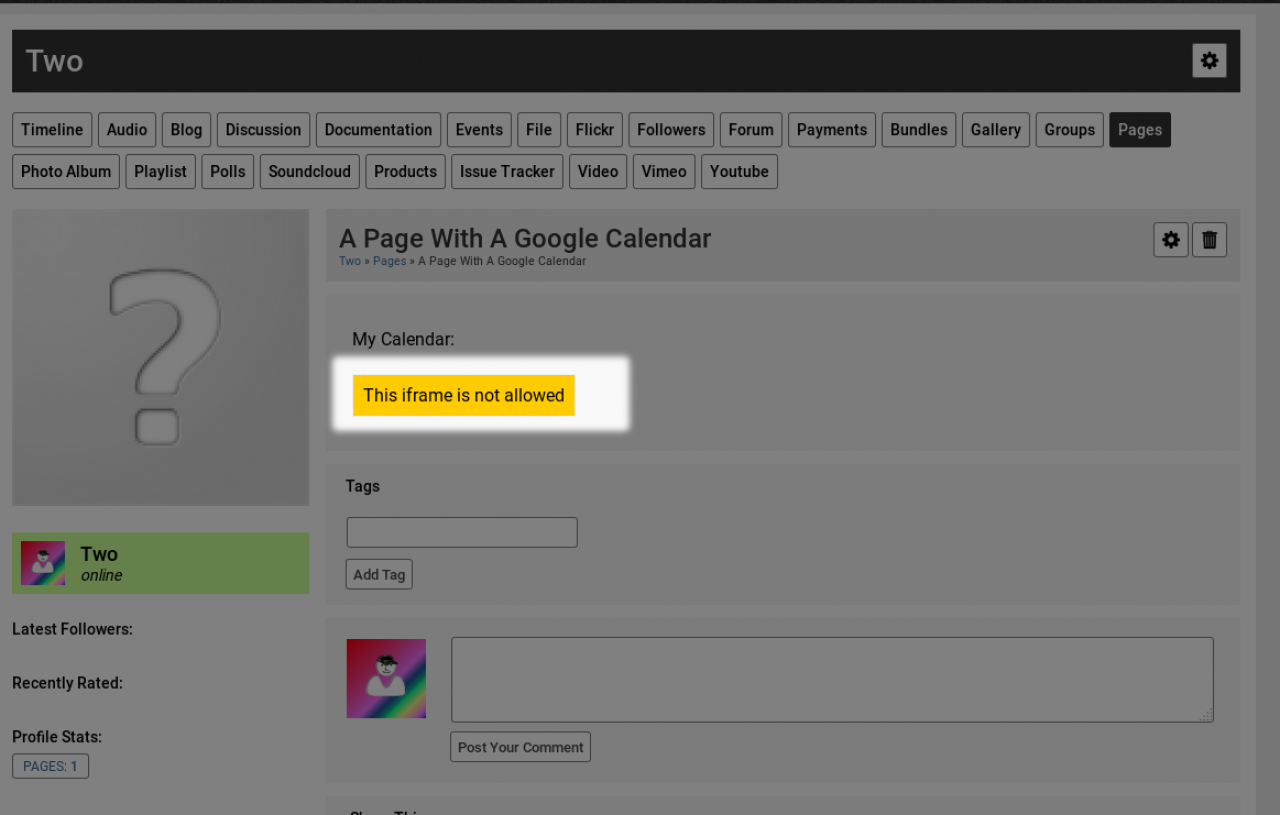Click the profile settings gear icon
This screenshot has height=815, width=1280.
pos(1209,61)
